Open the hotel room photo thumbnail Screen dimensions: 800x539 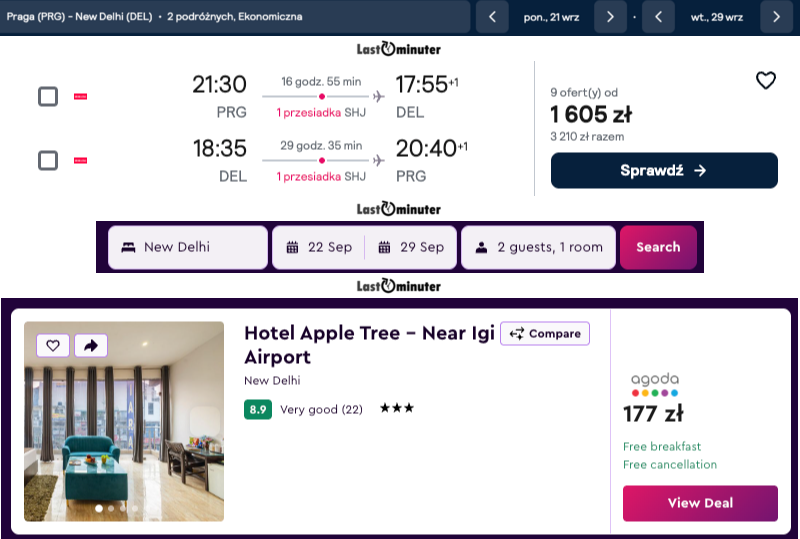[x=124, y=421]
